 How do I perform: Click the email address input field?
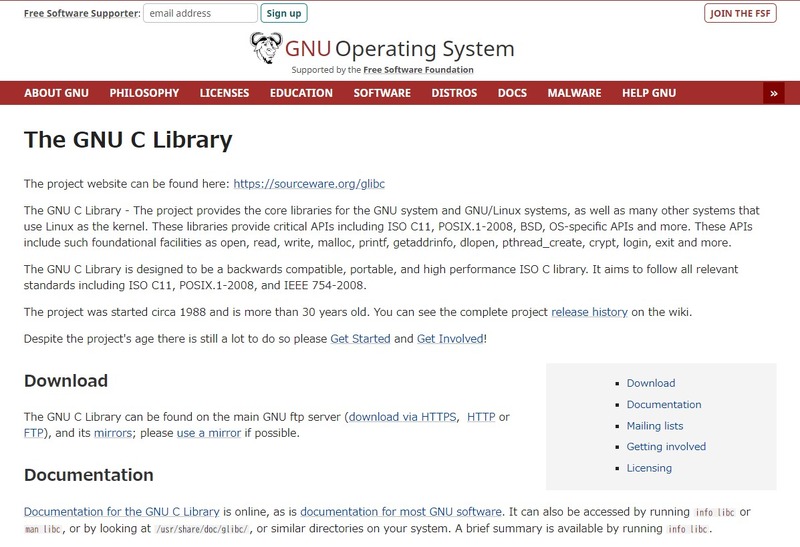(x=200, y=13)
